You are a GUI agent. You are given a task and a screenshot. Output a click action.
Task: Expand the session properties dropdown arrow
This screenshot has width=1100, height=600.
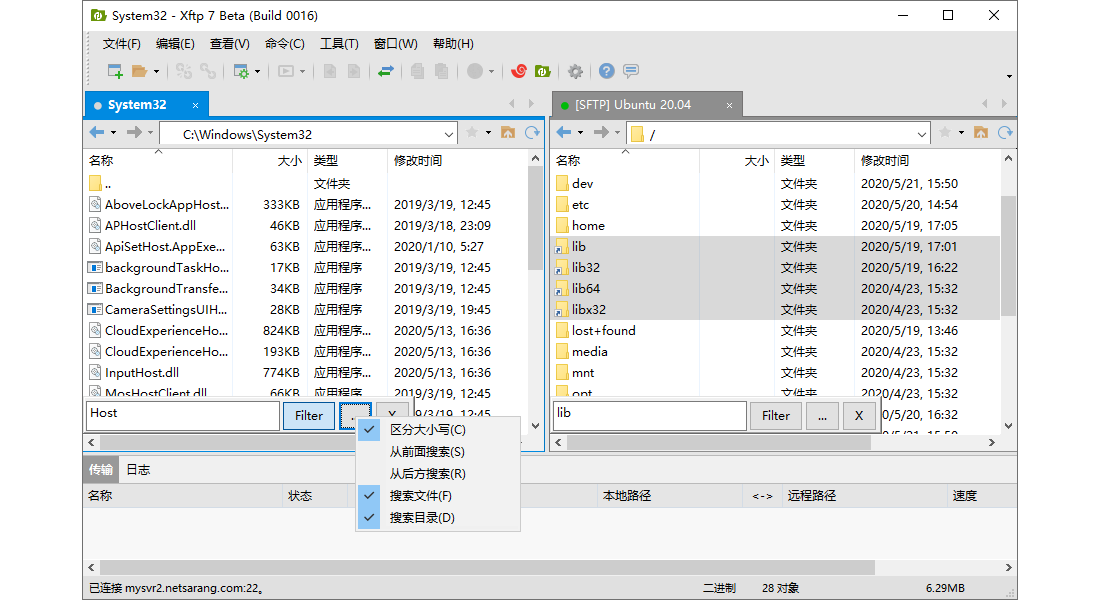[x=257, y=72]
